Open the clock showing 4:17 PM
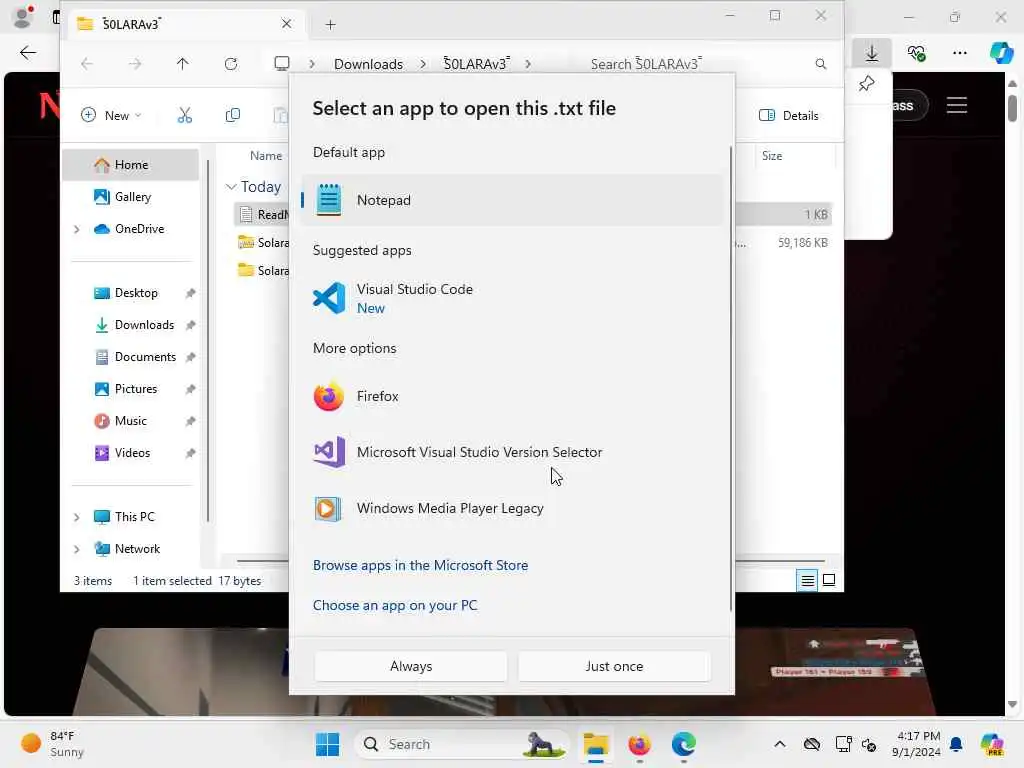Viewport: 1024px width, 768px height. 917,744
